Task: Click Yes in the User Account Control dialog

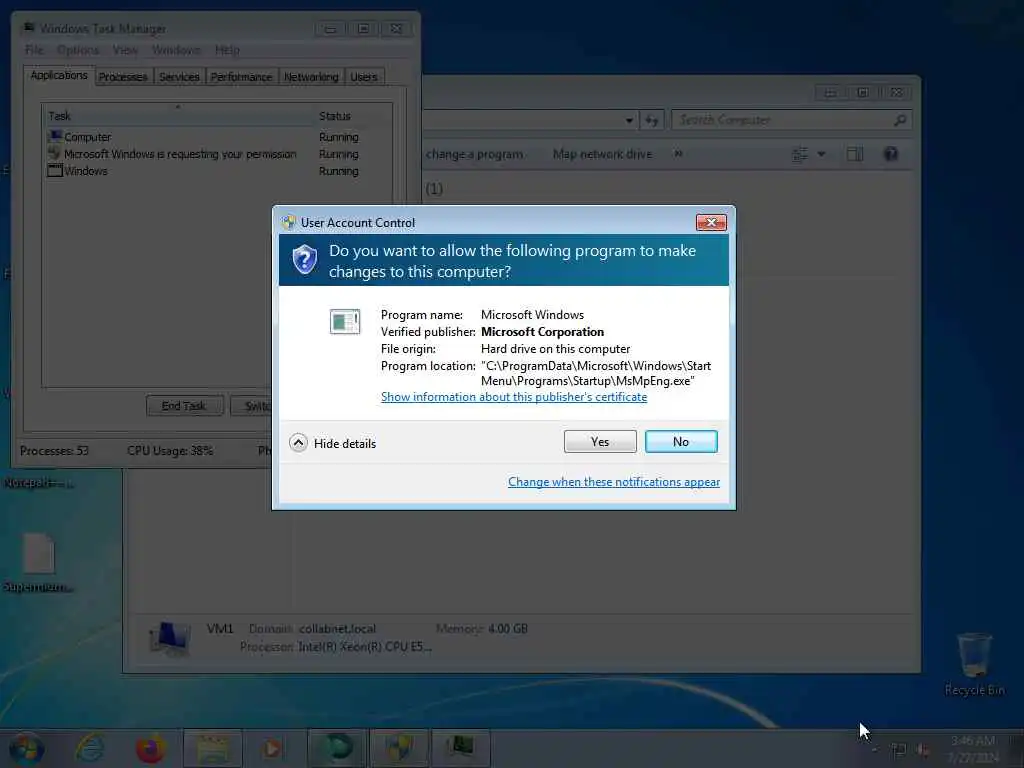Action: [600, 441]
